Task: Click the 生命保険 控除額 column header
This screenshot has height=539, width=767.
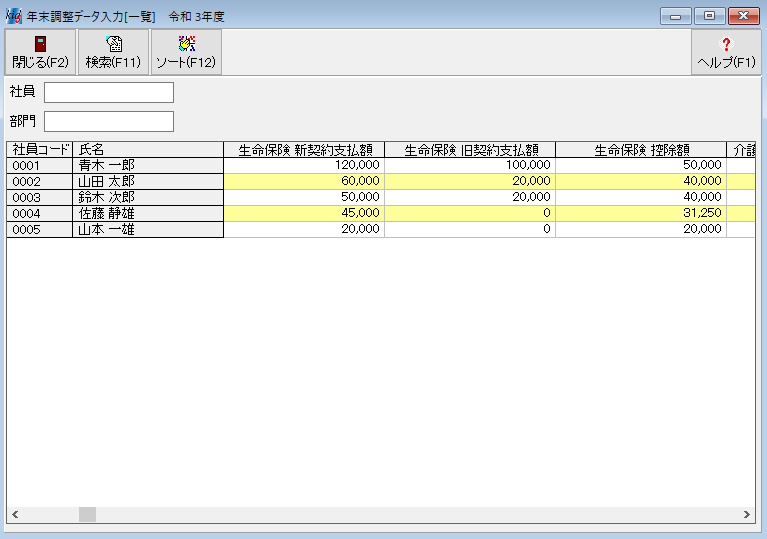Action: point(641,150)
